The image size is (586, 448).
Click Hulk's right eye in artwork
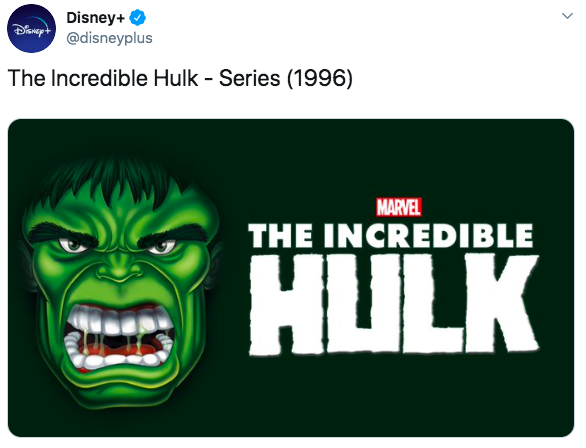[x=161, y=246]
